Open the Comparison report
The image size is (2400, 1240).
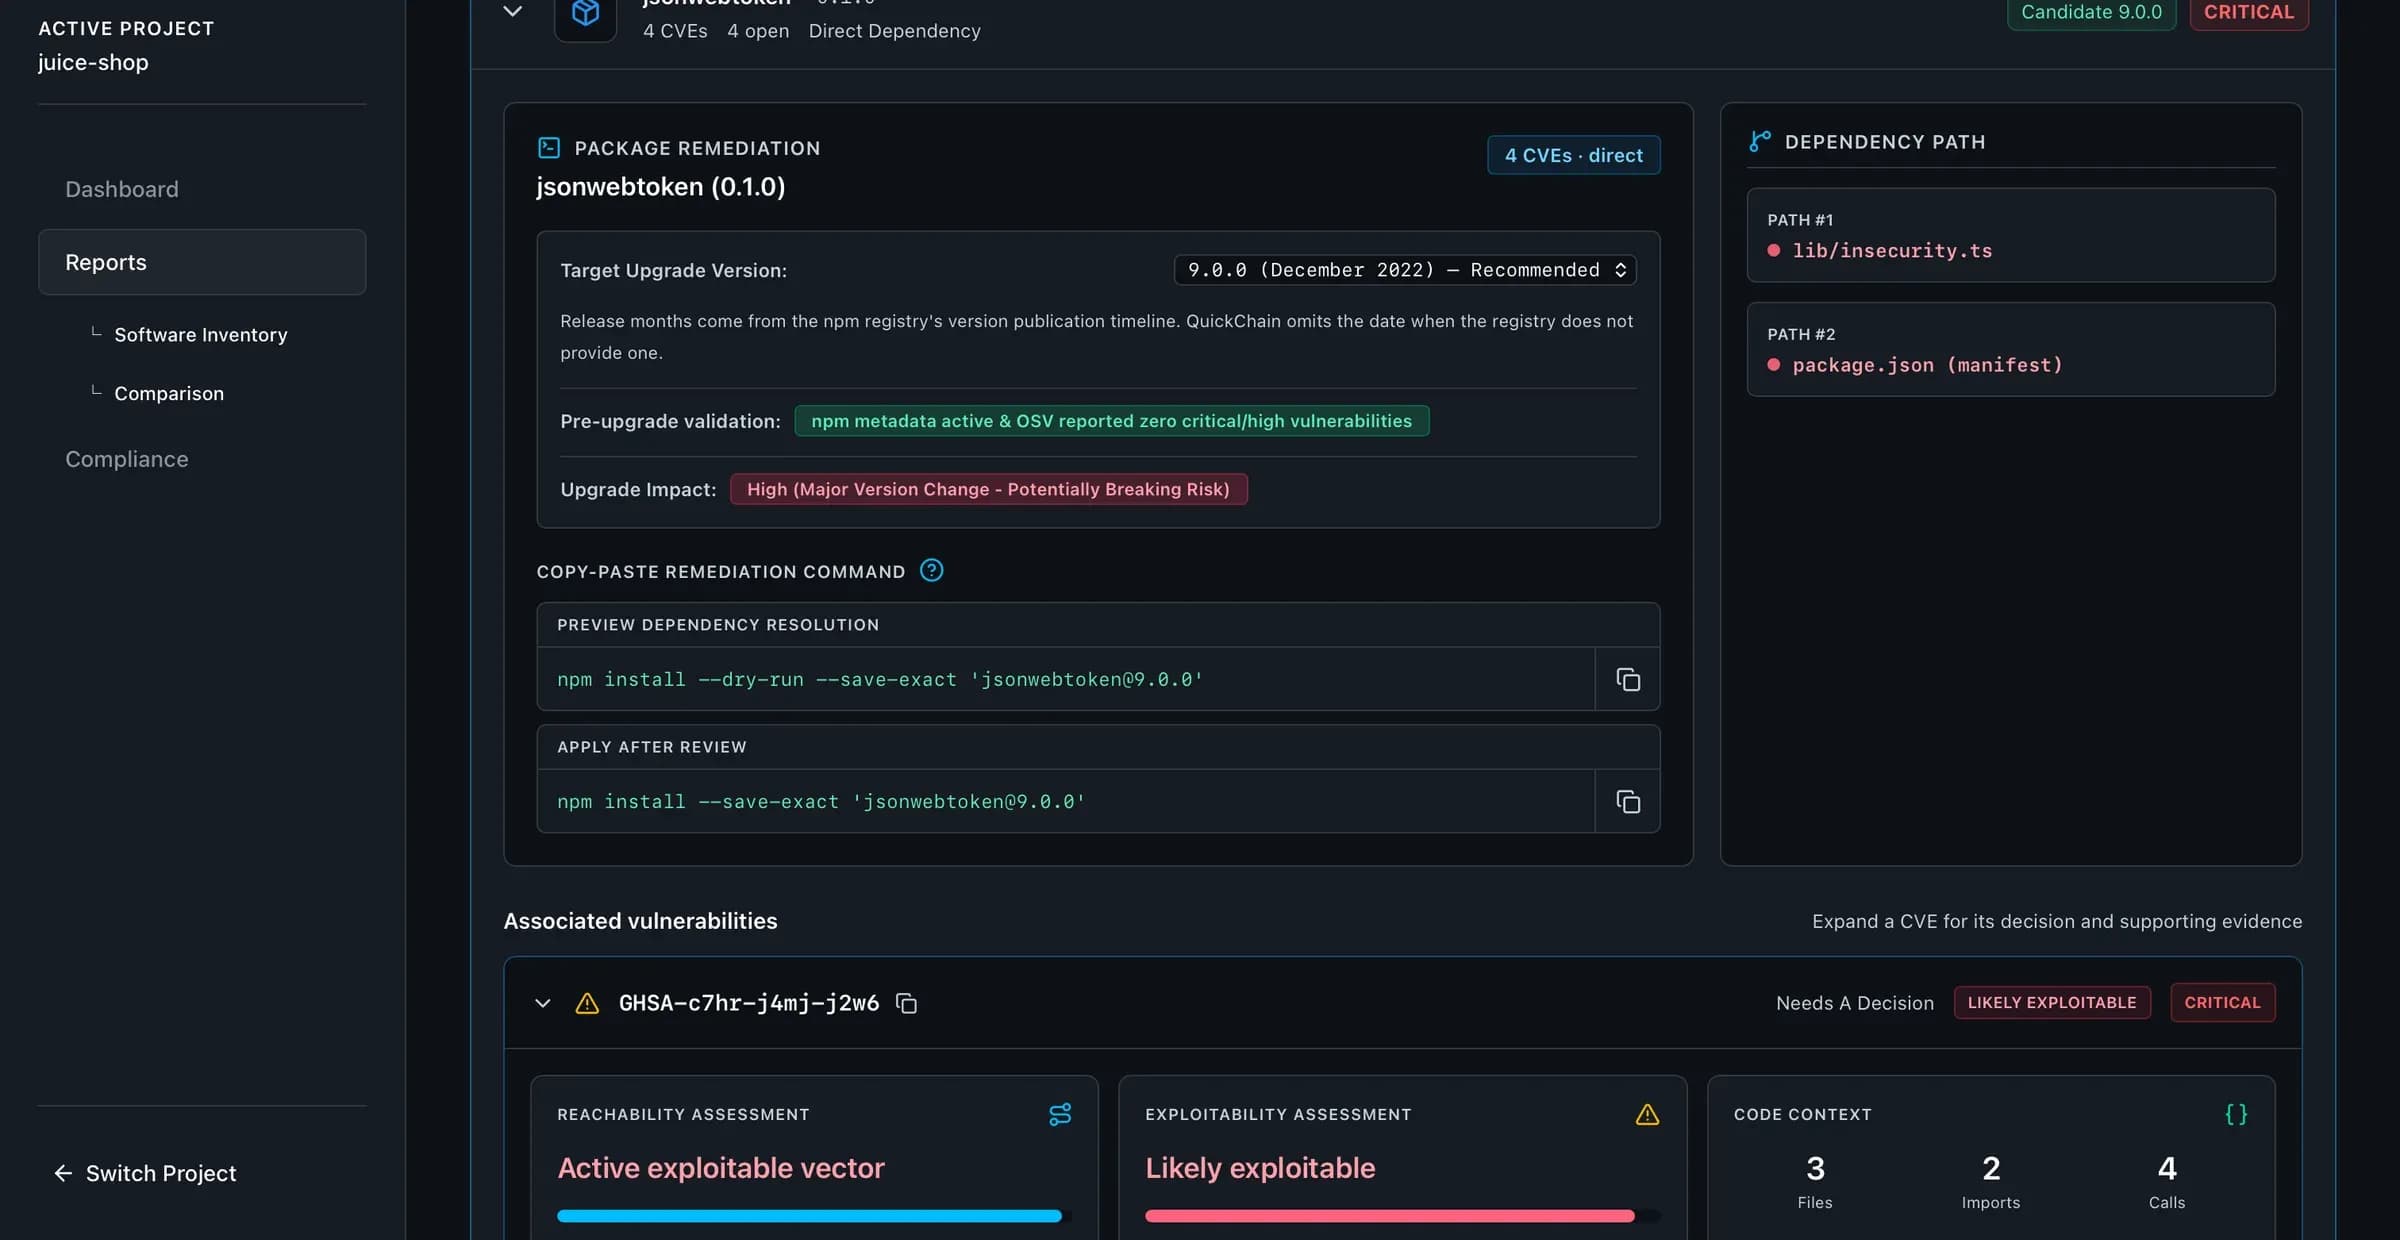(x=169, y=394)
